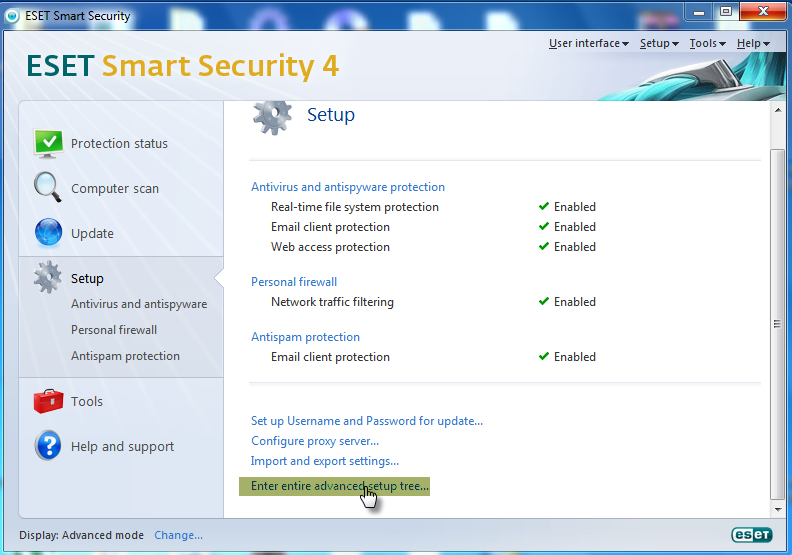Click the Computer scan magnifier icon
Image resolution: width=792 pixels, height=555 pixels.
pyautogui.click(x=48, y=188)
